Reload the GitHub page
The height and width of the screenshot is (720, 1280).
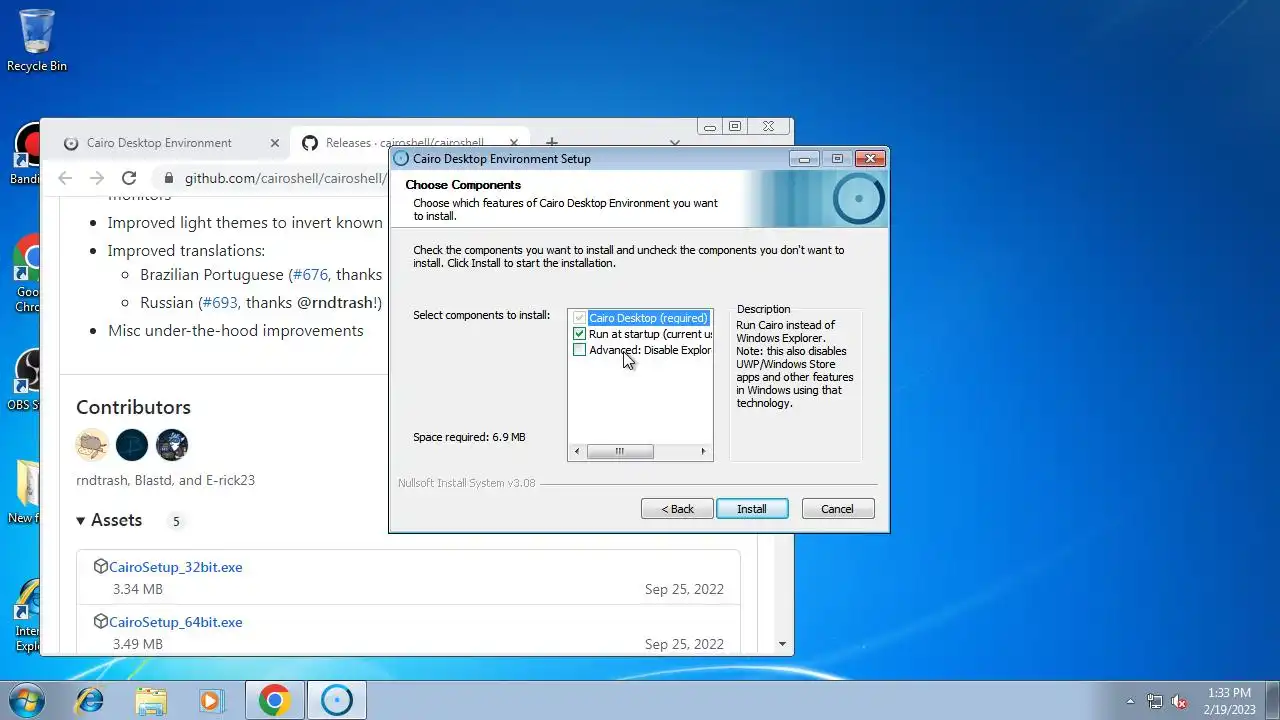tap(129, 178)
